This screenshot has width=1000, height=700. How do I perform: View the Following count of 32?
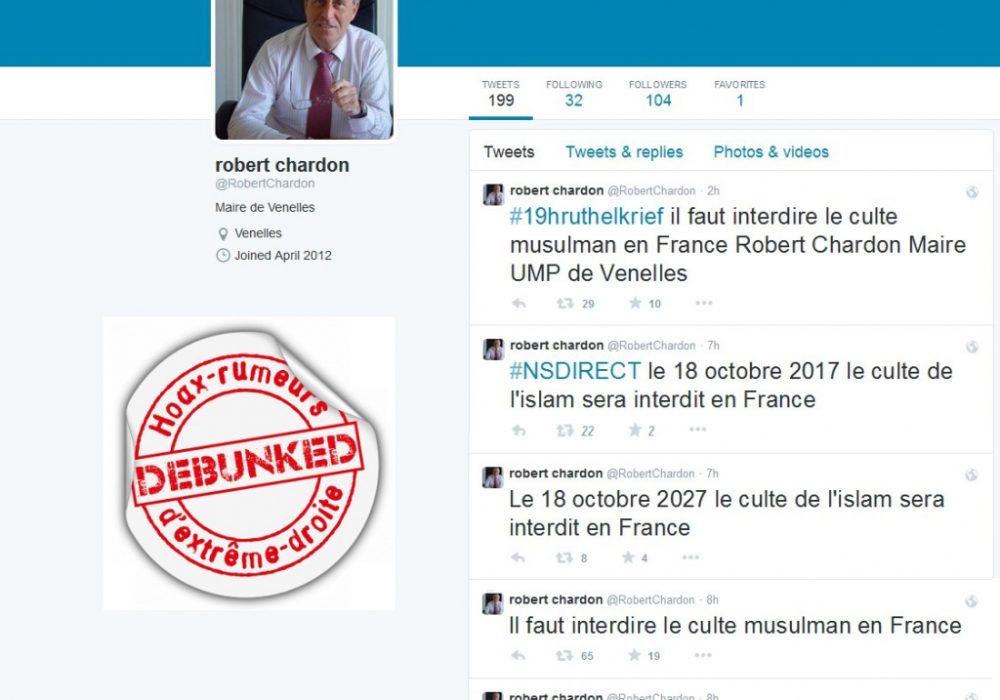[x=574, y=94]
